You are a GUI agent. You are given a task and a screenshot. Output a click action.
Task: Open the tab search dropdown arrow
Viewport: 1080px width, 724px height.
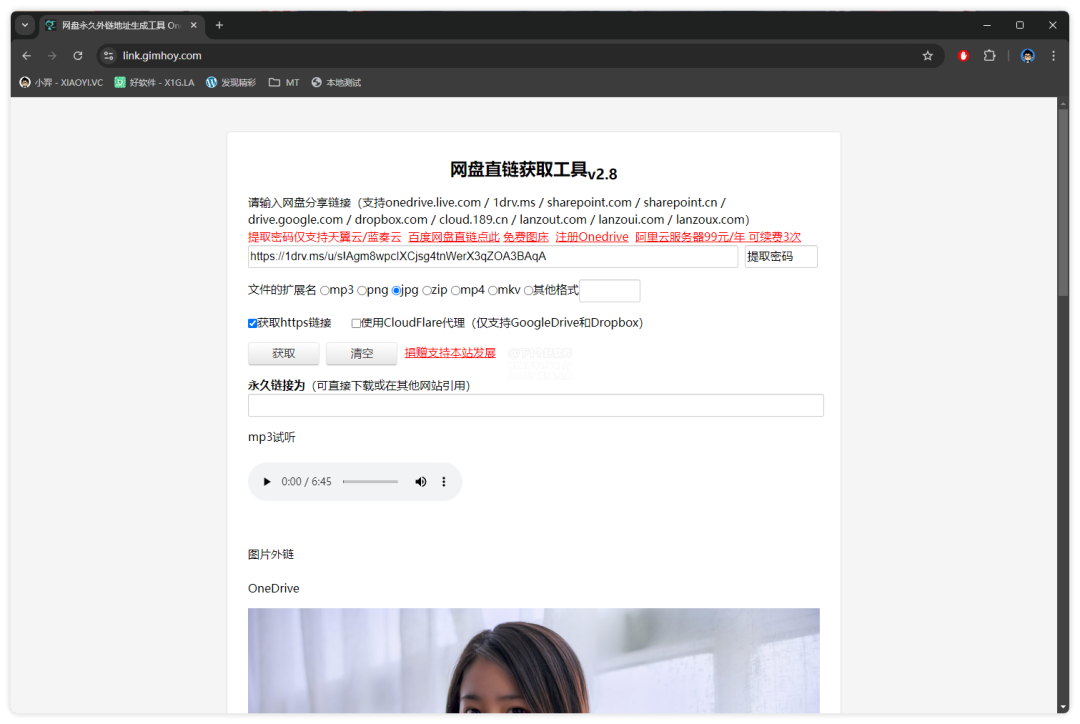(25, 25)
